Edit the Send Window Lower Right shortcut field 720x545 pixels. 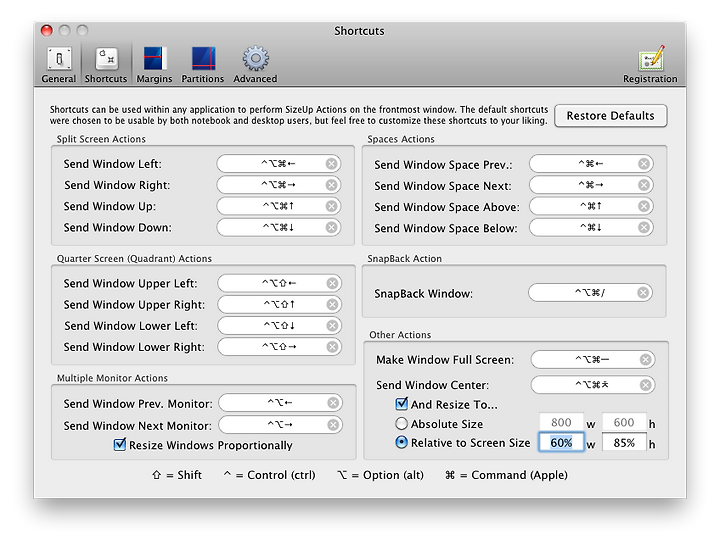[x=280, y=347]
